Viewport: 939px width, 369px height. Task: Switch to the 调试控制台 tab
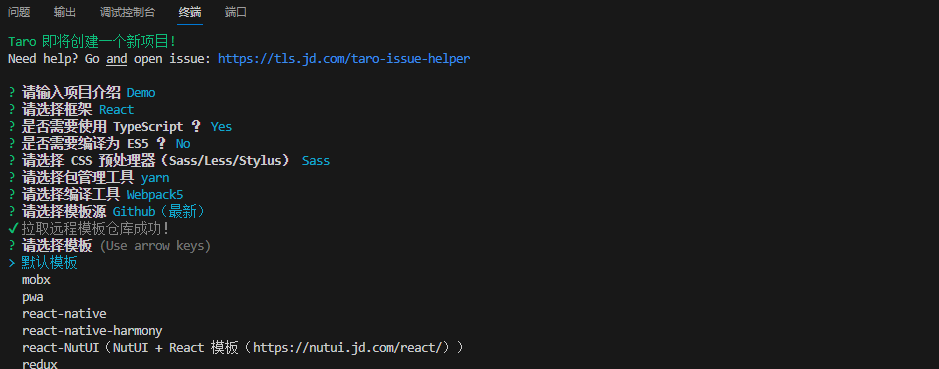click(x=127, y=12)
